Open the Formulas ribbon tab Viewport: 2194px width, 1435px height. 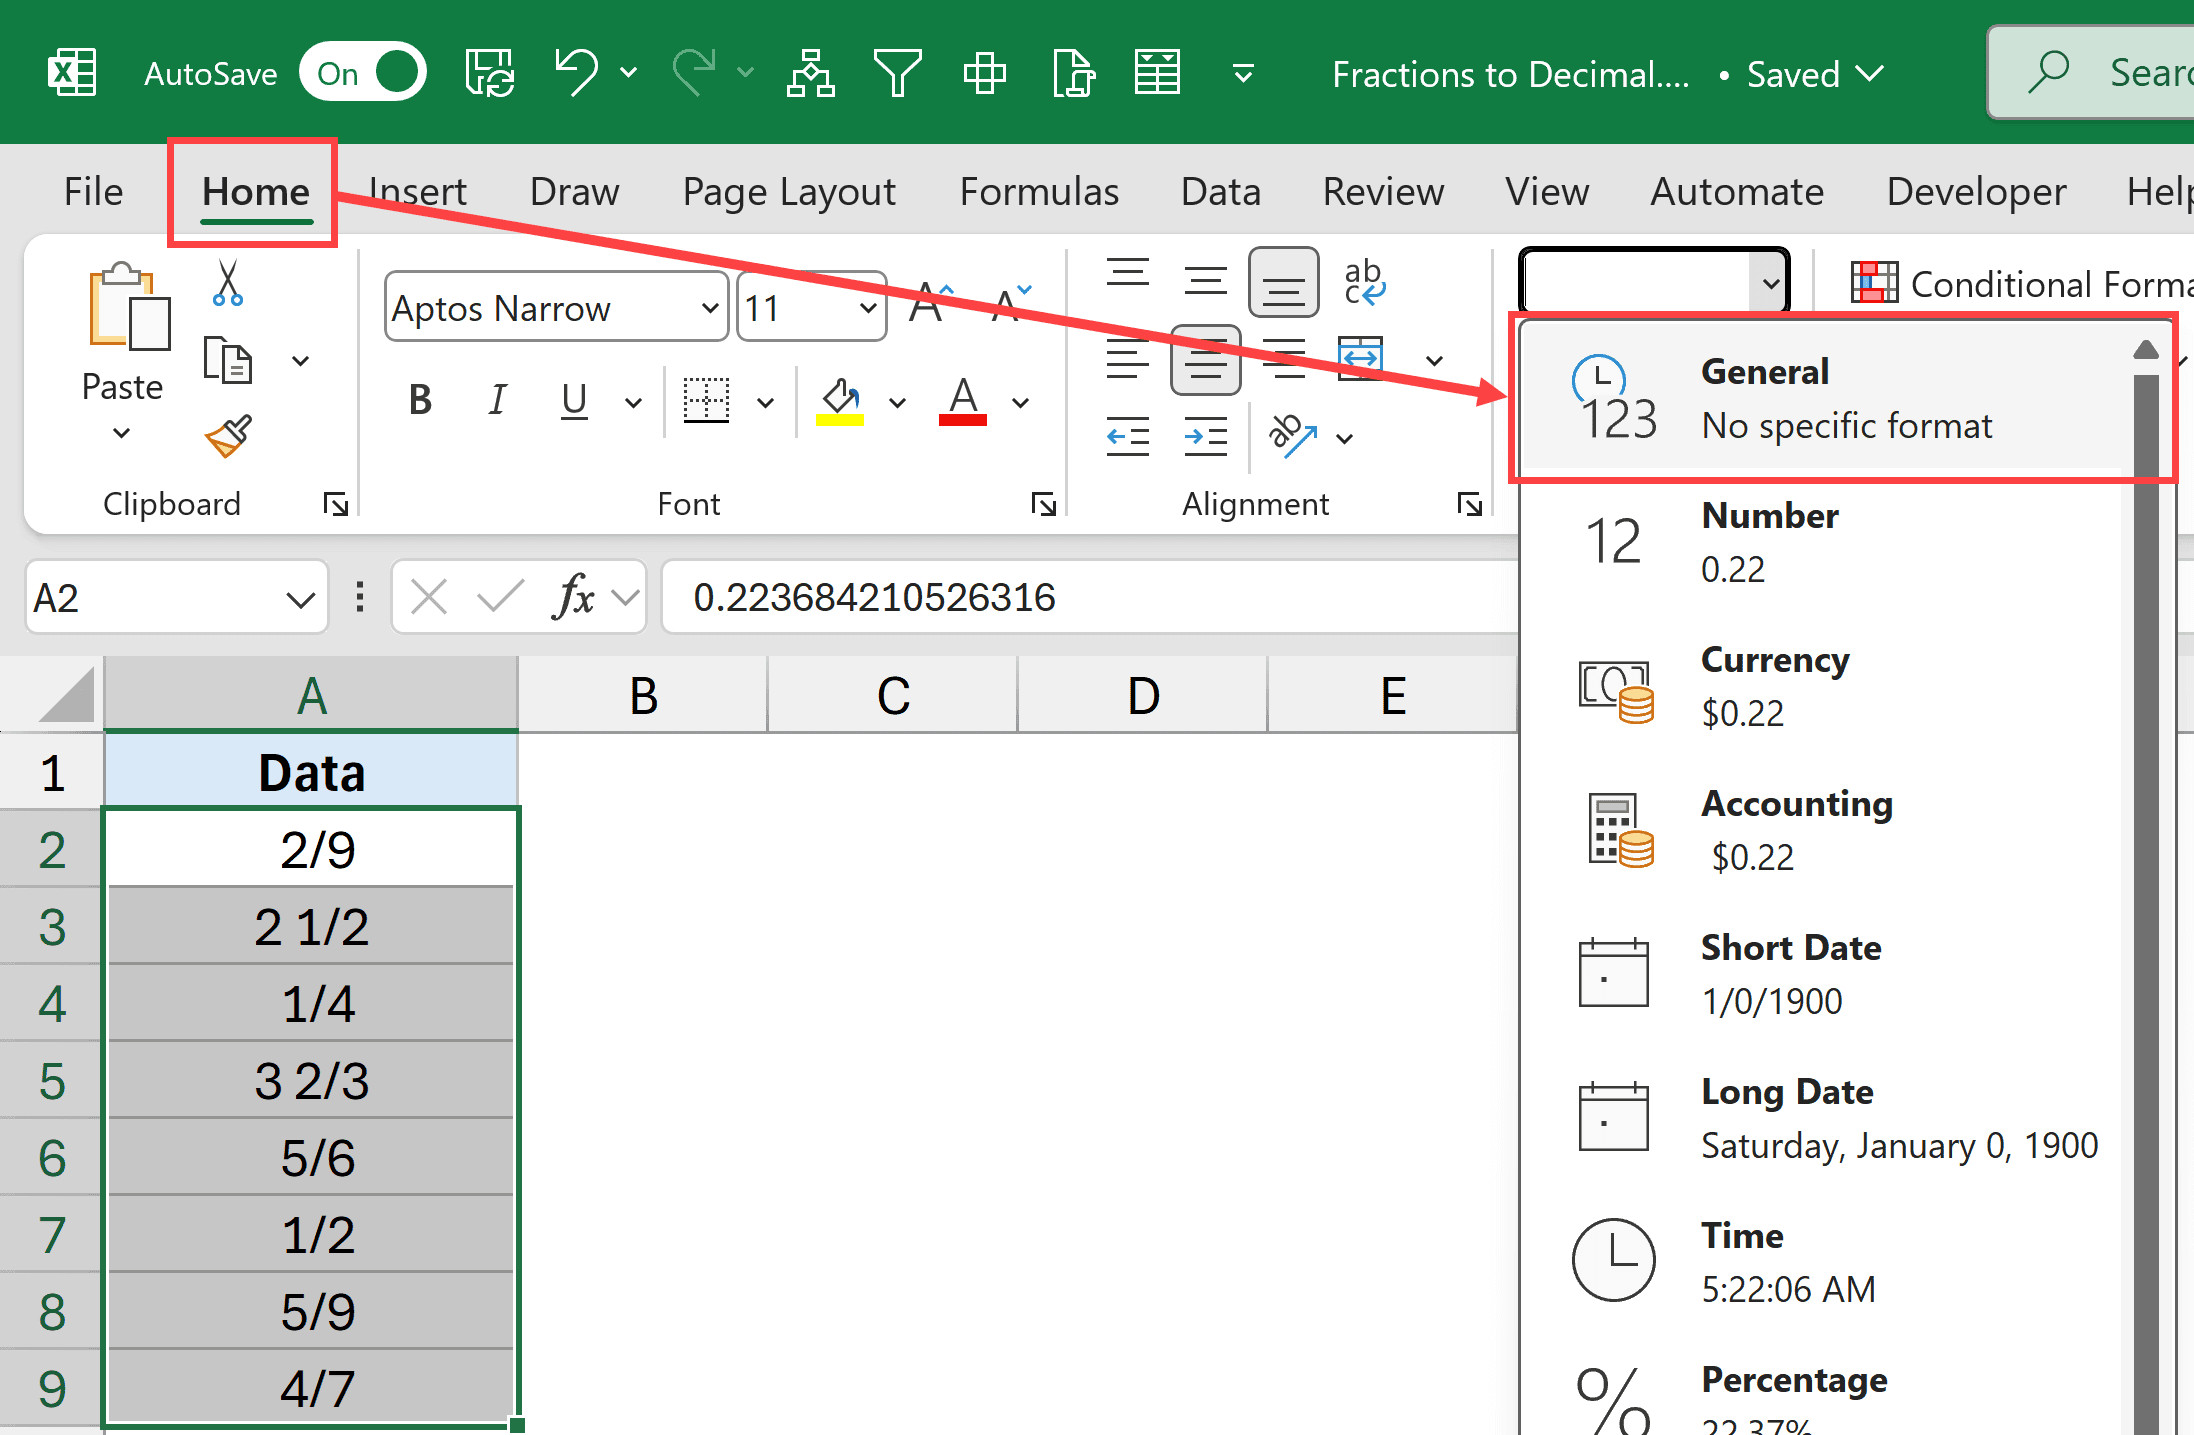pyautogui.click(x=1038, y=191)
